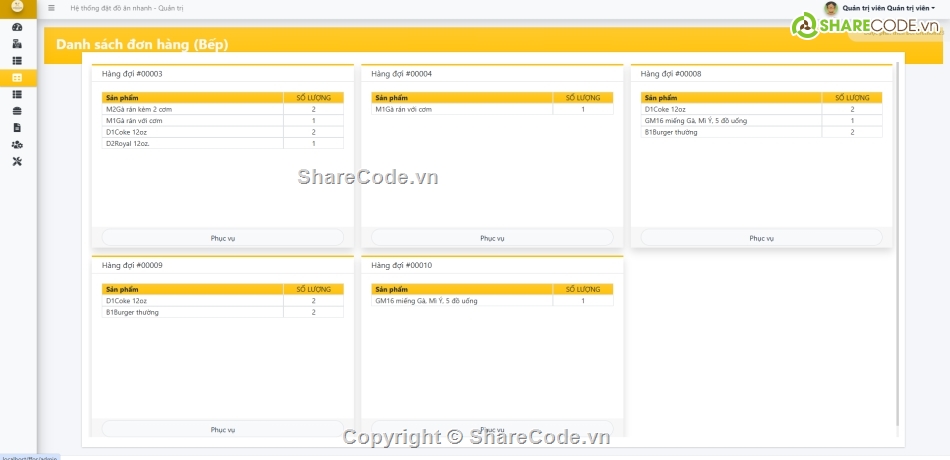Click the highlighted kitchen orders grid icon

17,77
